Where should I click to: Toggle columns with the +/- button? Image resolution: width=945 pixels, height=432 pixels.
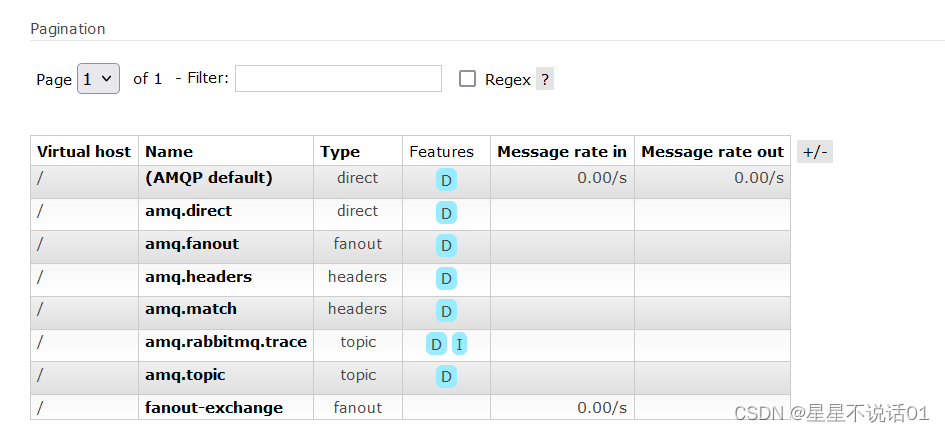(x=815, y=152)
